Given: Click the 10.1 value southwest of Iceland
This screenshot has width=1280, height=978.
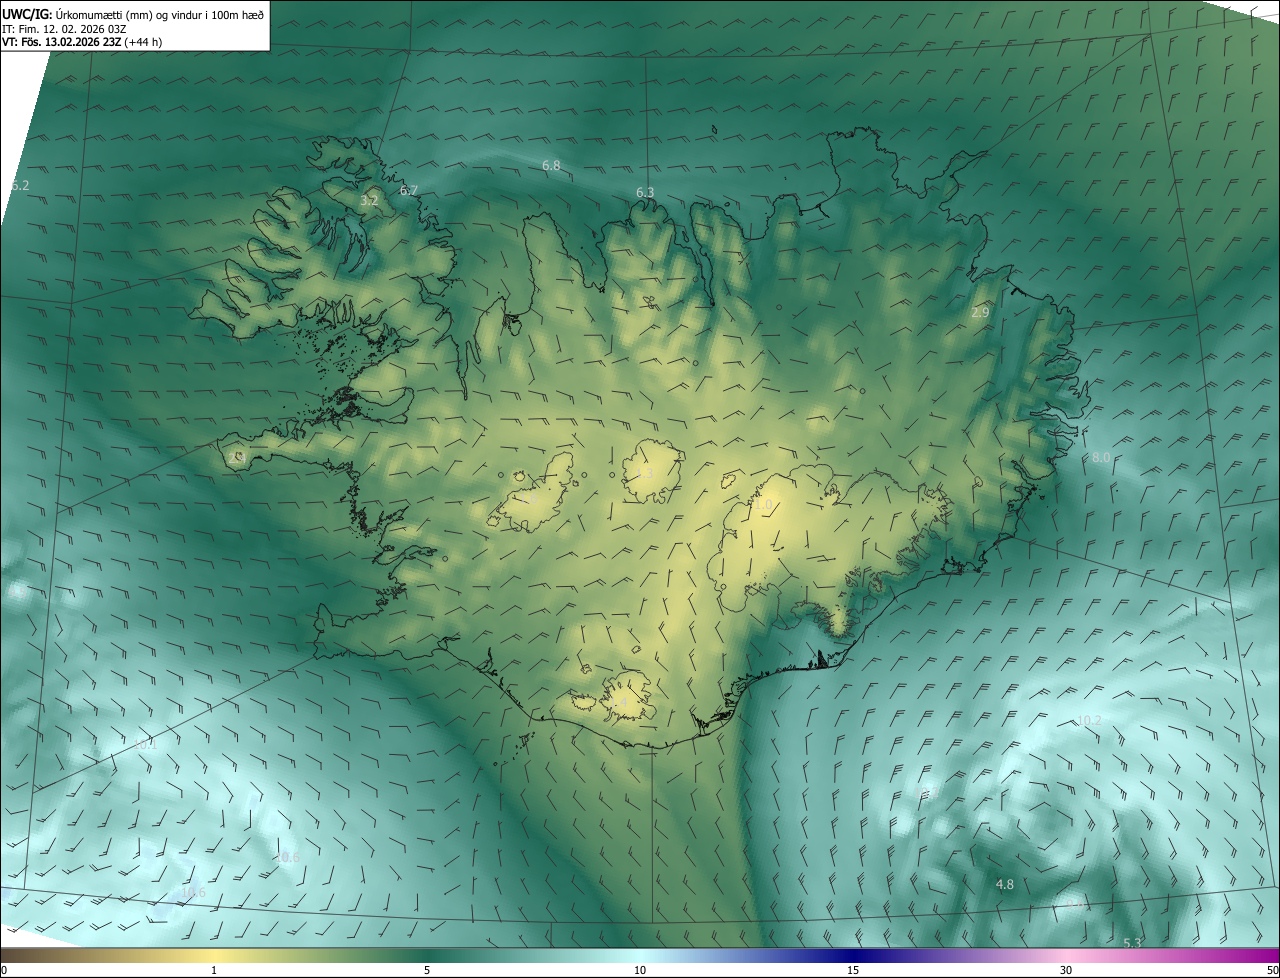Looking at the screenshot, I should 146,744.
